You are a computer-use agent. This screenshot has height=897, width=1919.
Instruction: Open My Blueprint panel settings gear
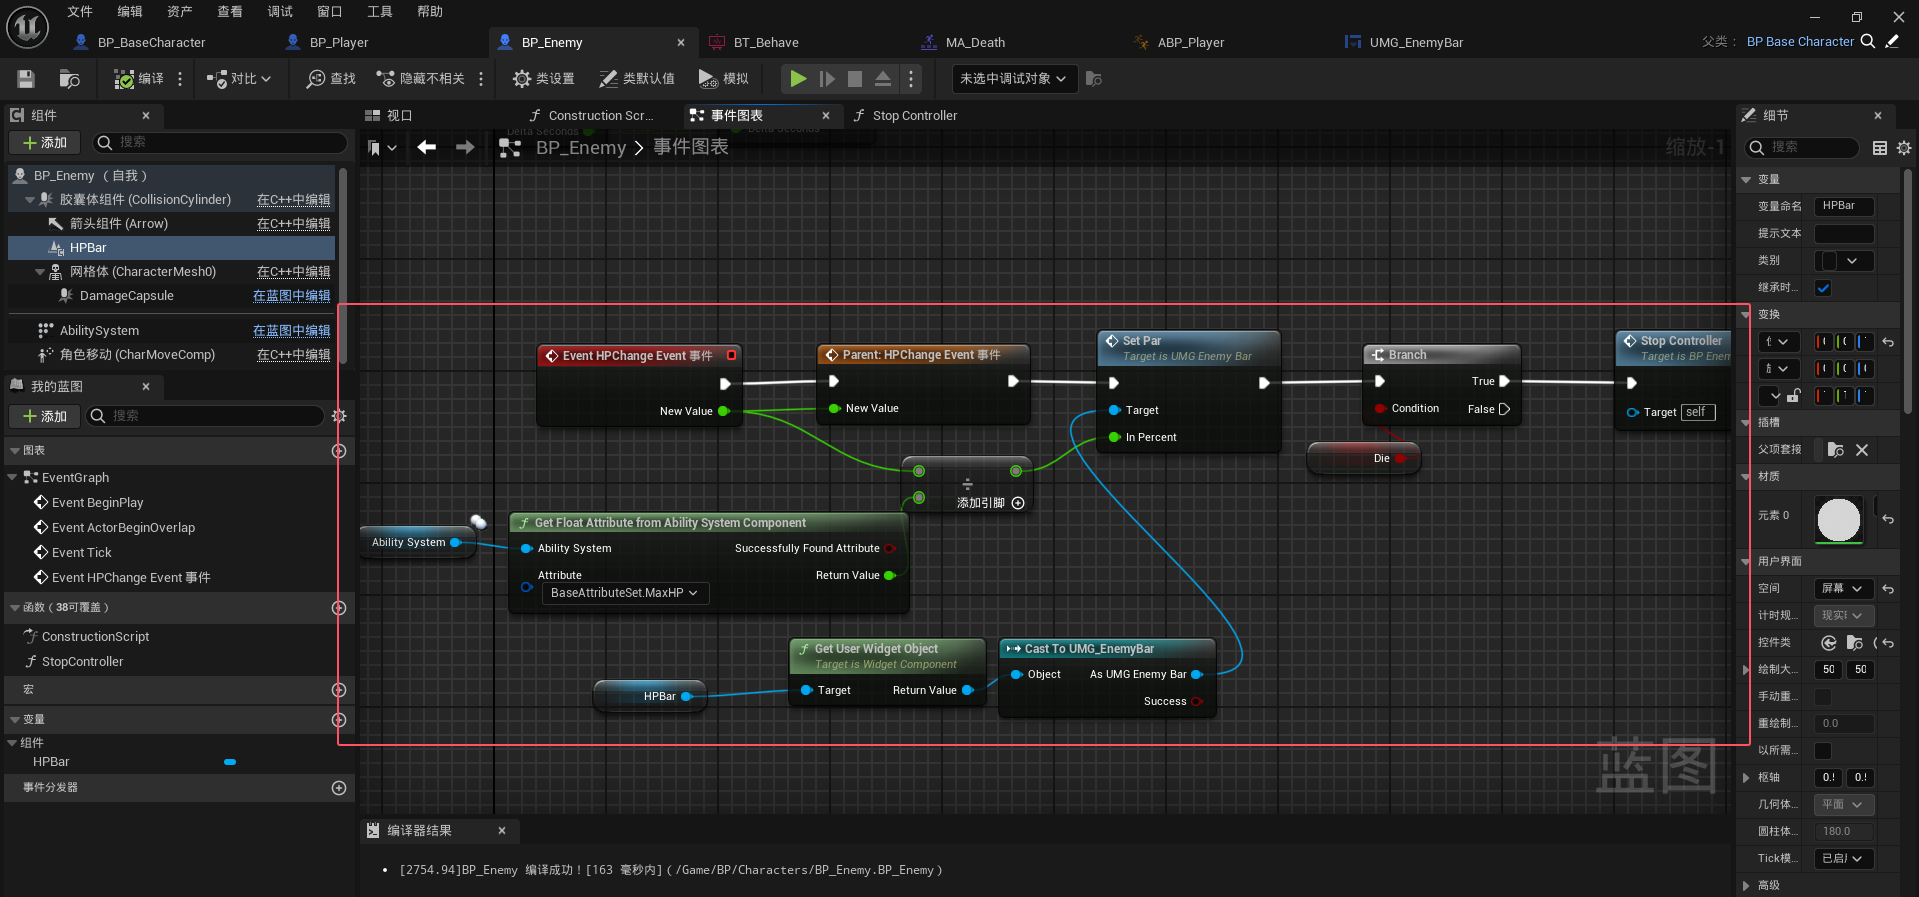pyautogui.click(x=339, y=416)
